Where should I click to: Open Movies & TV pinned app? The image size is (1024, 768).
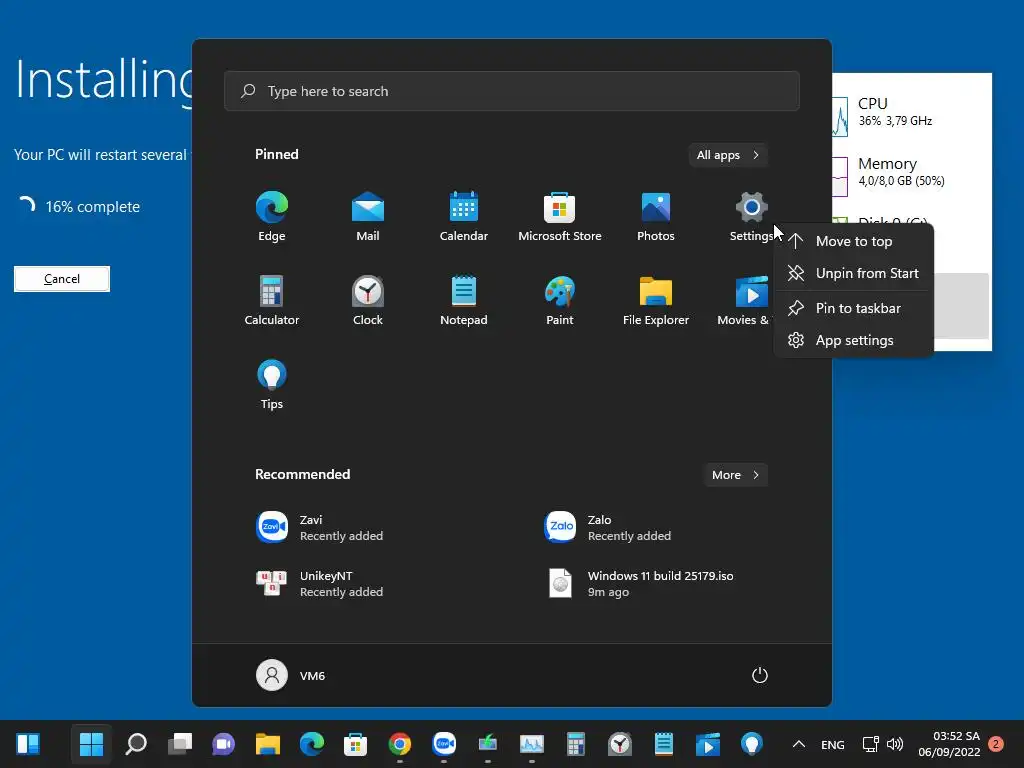[744, 300]
